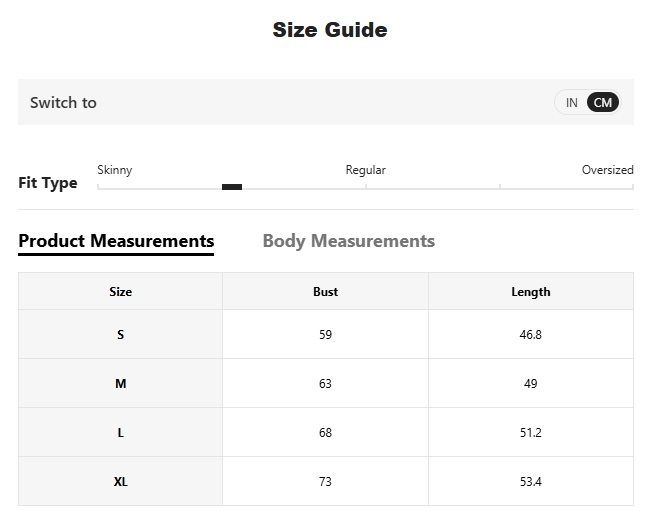Click the Skinny fit label
The width and height of the screenshot is (659, 515).
coord(114,170)
